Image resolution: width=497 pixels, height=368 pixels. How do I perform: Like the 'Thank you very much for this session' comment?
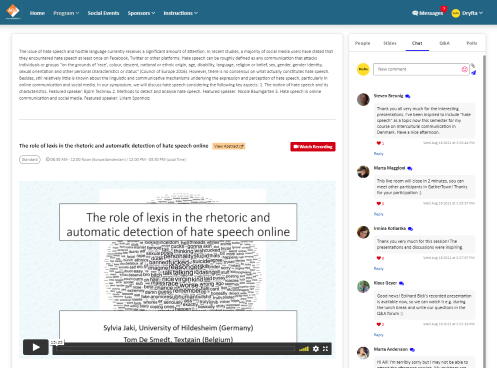[x=379, y=258]
